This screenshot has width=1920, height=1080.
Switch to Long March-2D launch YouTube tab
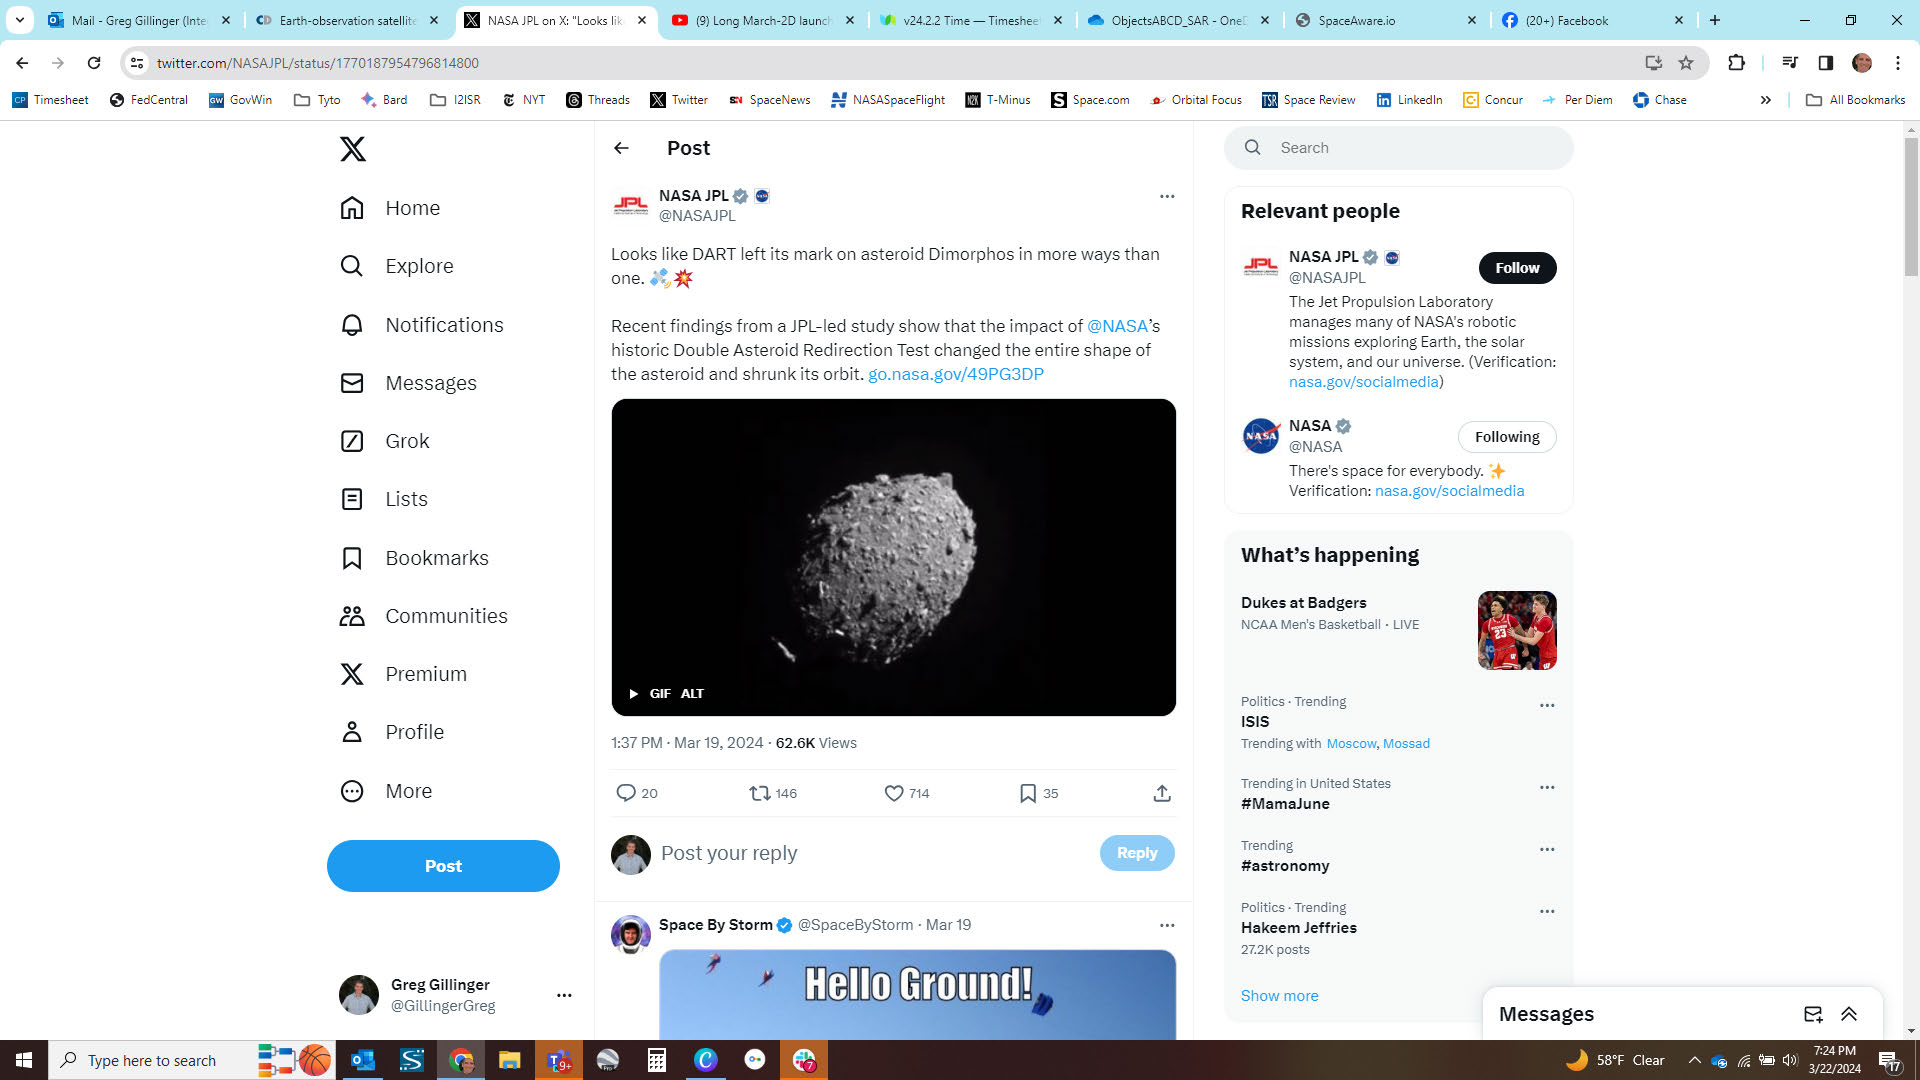click(x=764, y=20)
